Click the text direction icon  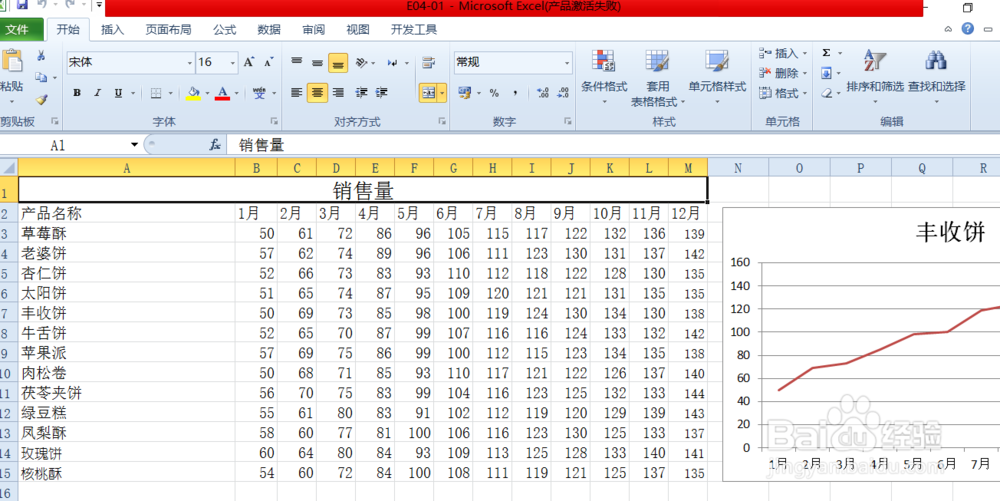393,62
